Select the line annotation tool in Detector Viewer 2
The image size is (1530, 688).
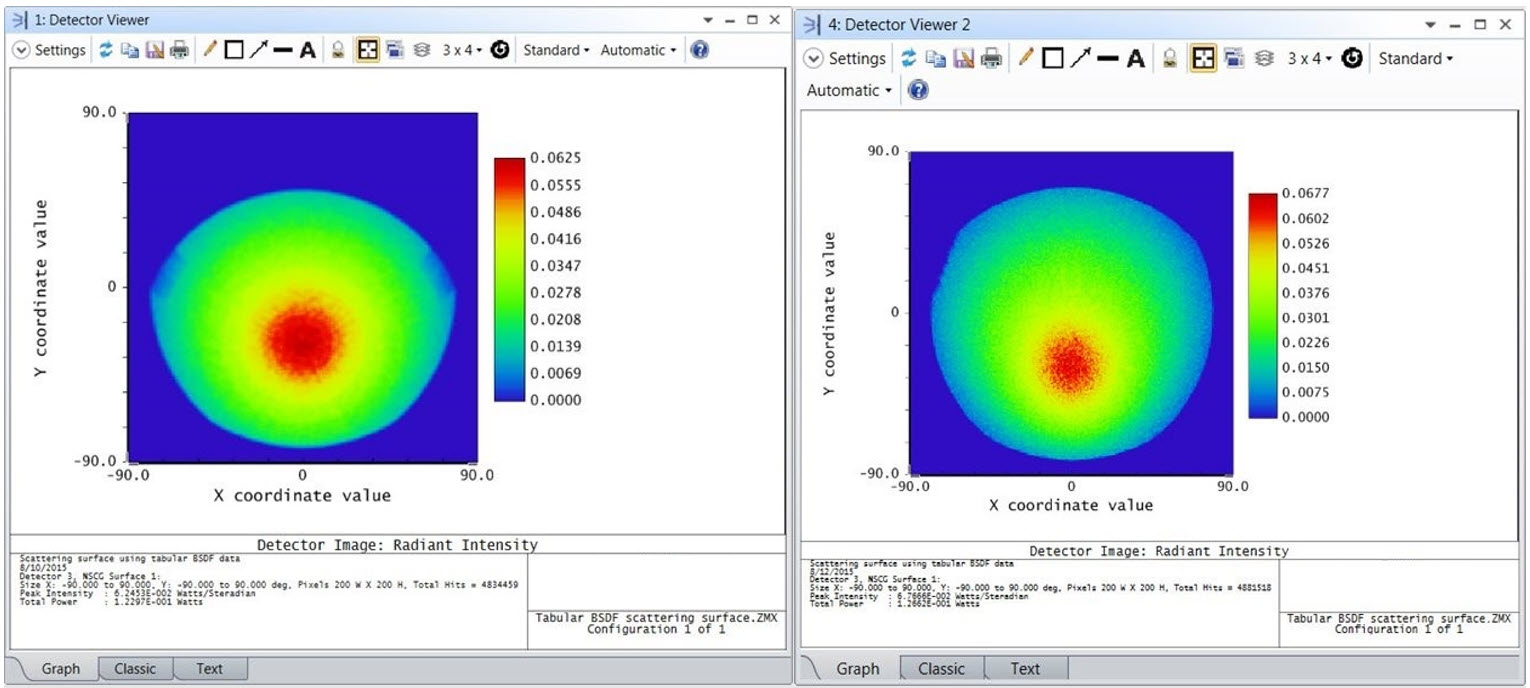(1107, 59)
